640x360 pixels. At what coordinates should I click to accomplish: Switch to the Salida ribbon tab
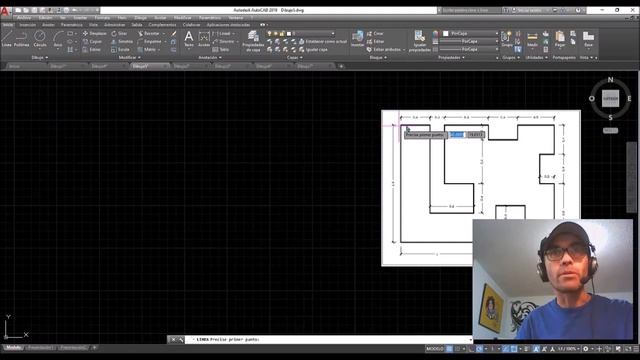[x=137, y=25]
